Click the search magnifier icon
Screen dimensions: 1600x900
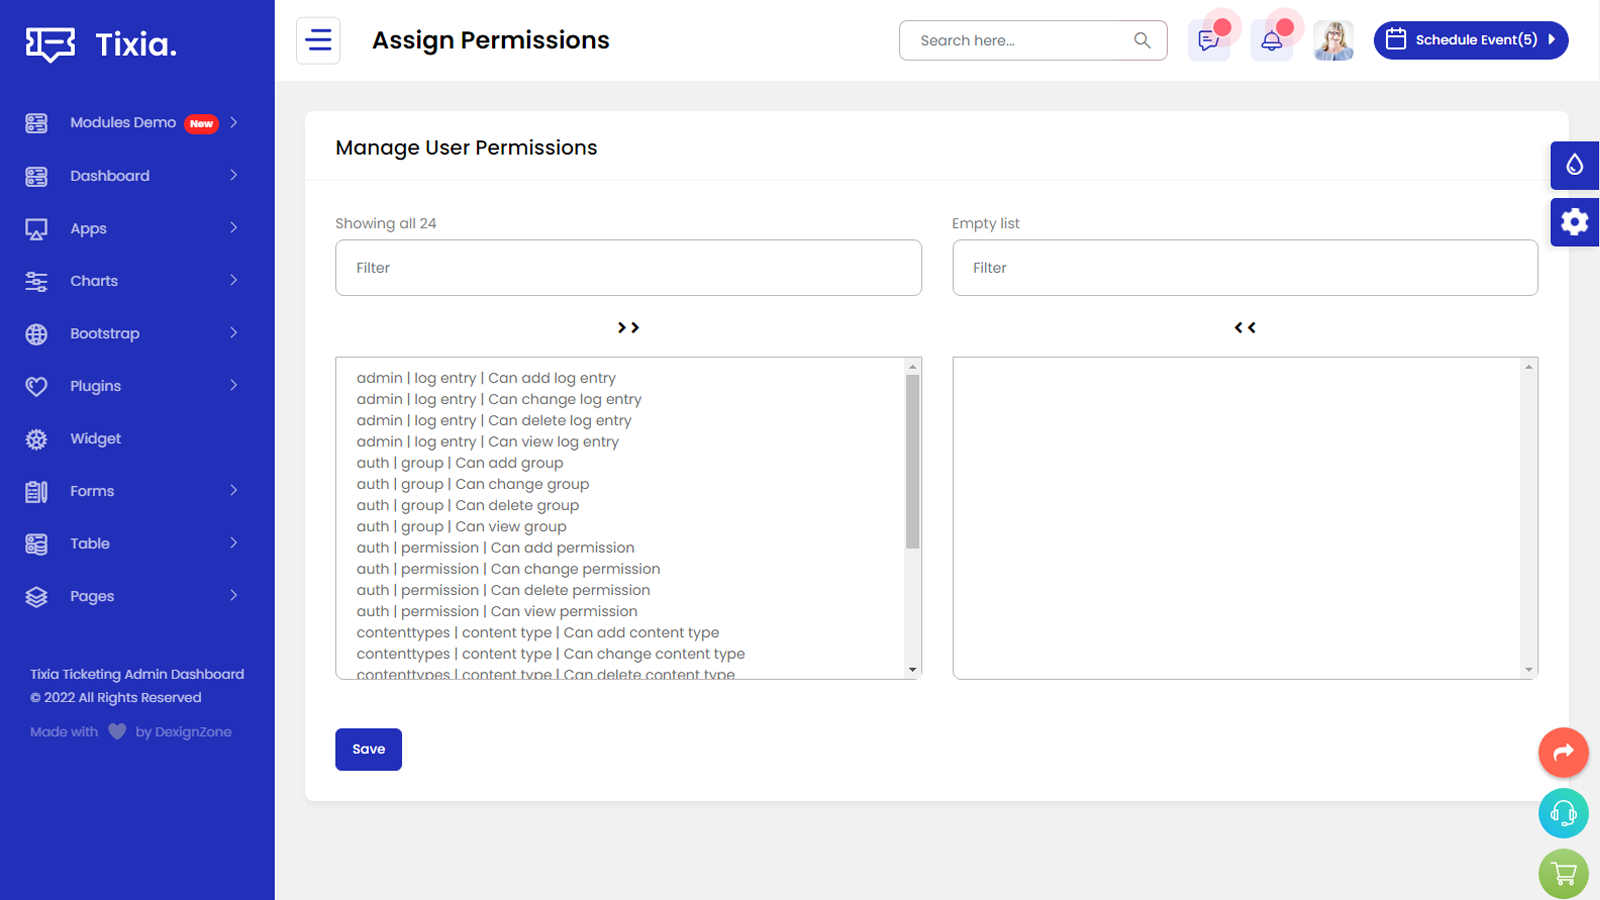(x=1142, y=40)
